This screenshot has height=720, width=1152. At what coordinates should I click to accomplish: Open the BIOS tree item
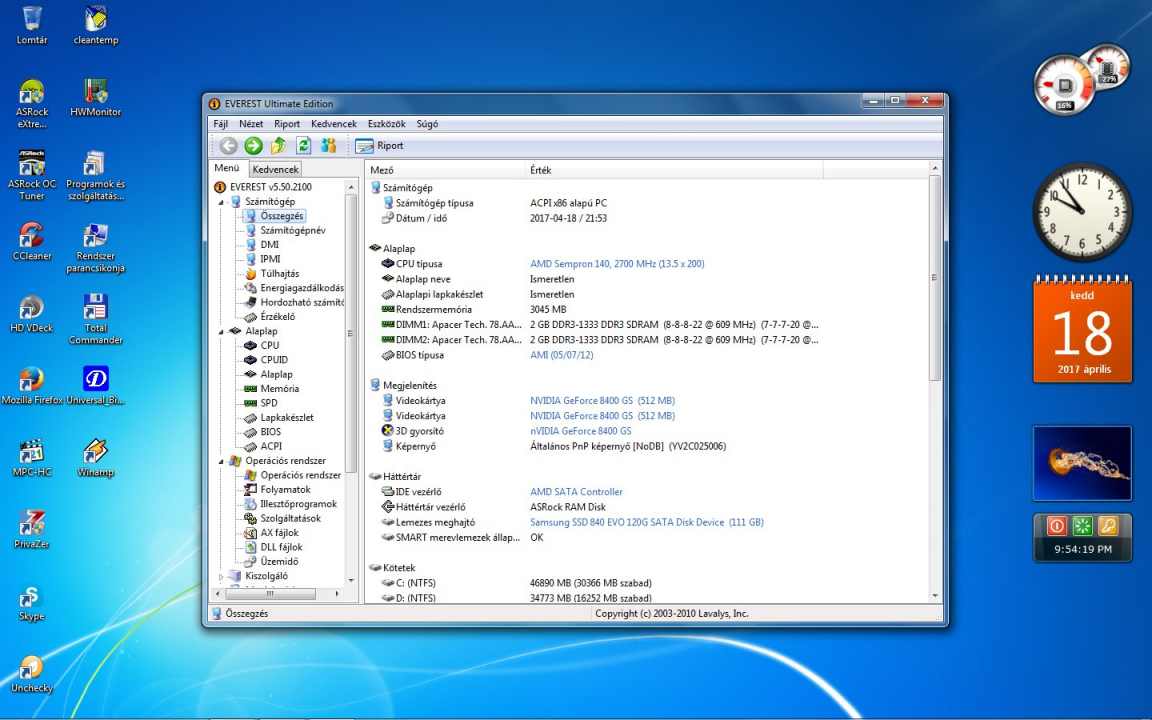tap(270, 432)
